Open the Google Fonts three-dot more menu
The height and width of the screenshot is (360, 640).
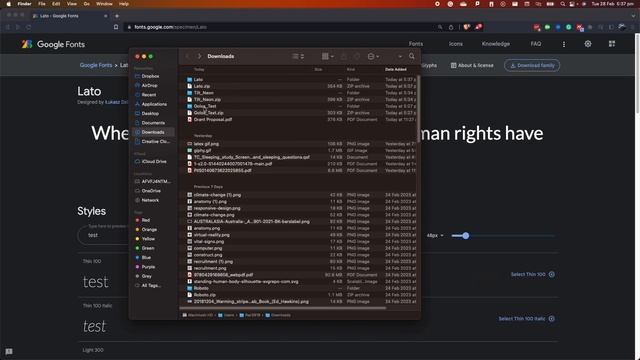564,44
